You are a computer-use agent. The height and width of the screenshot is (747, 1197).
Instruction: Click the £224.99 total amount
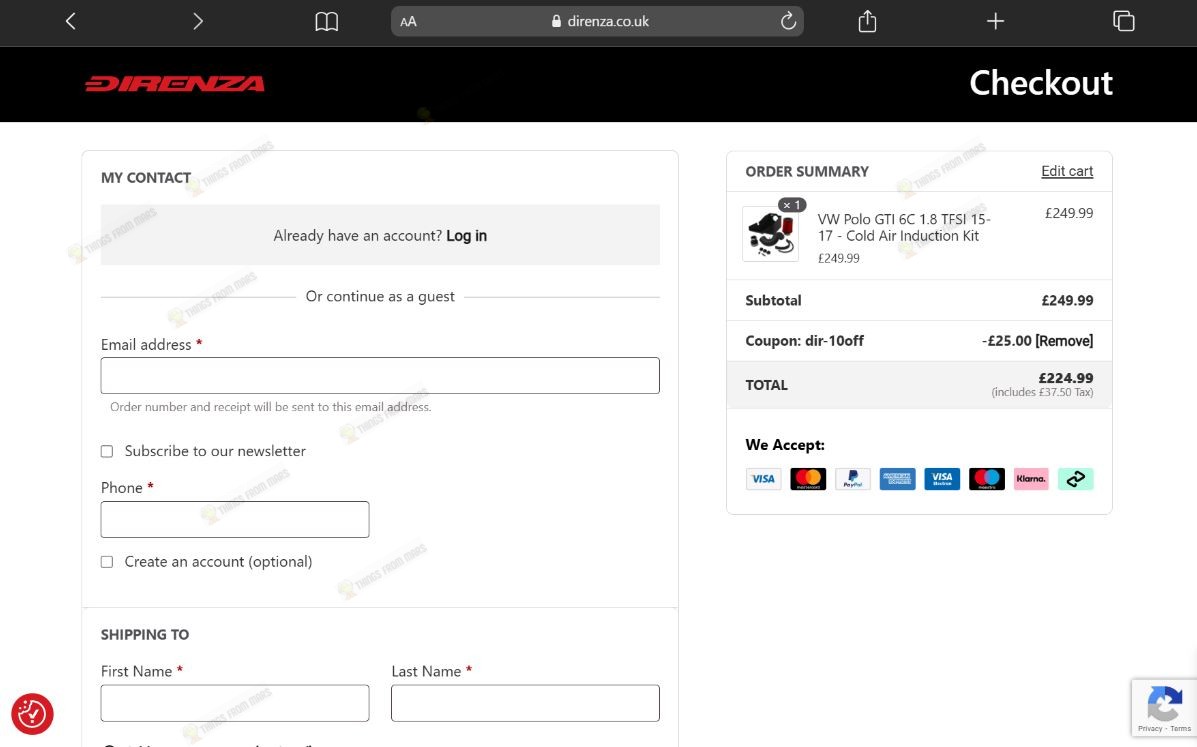1066,378
